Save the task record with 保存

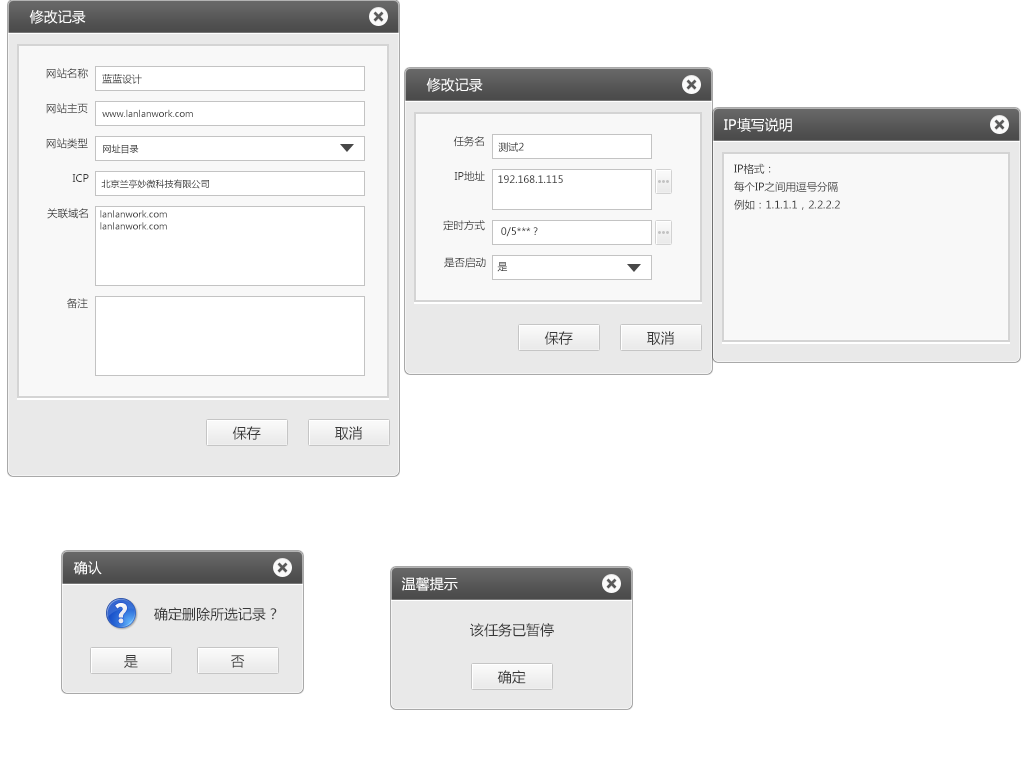pos(558,338)
